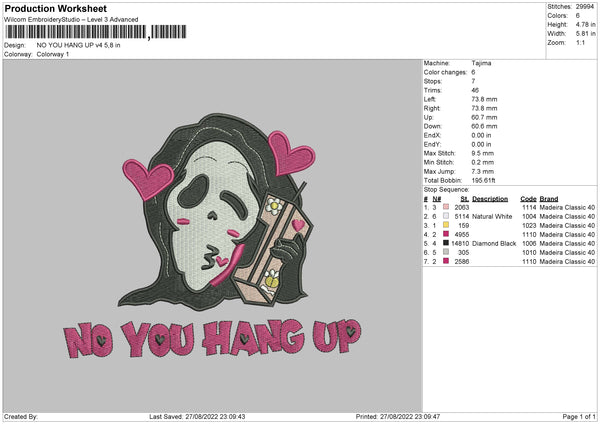Click the Diamond Black color swatch

click(x=443, y=243)
